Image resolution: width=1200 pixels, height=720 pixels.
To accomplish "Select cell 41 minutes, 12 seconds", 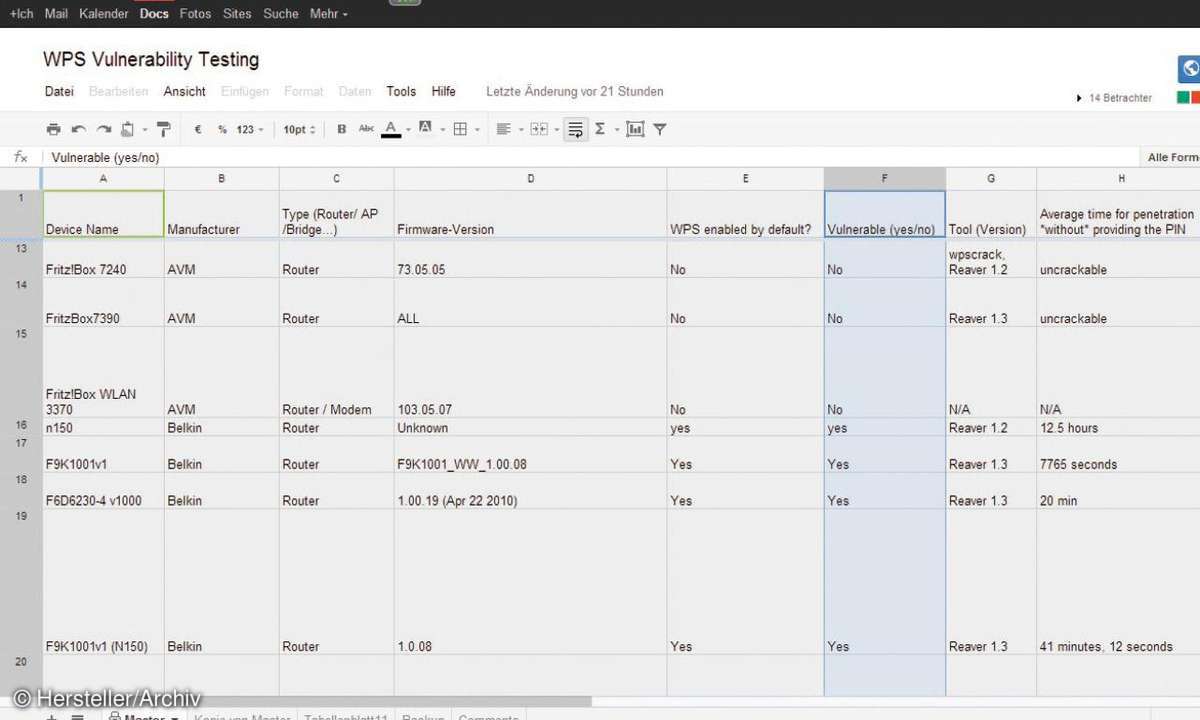I will point(1118,582).
